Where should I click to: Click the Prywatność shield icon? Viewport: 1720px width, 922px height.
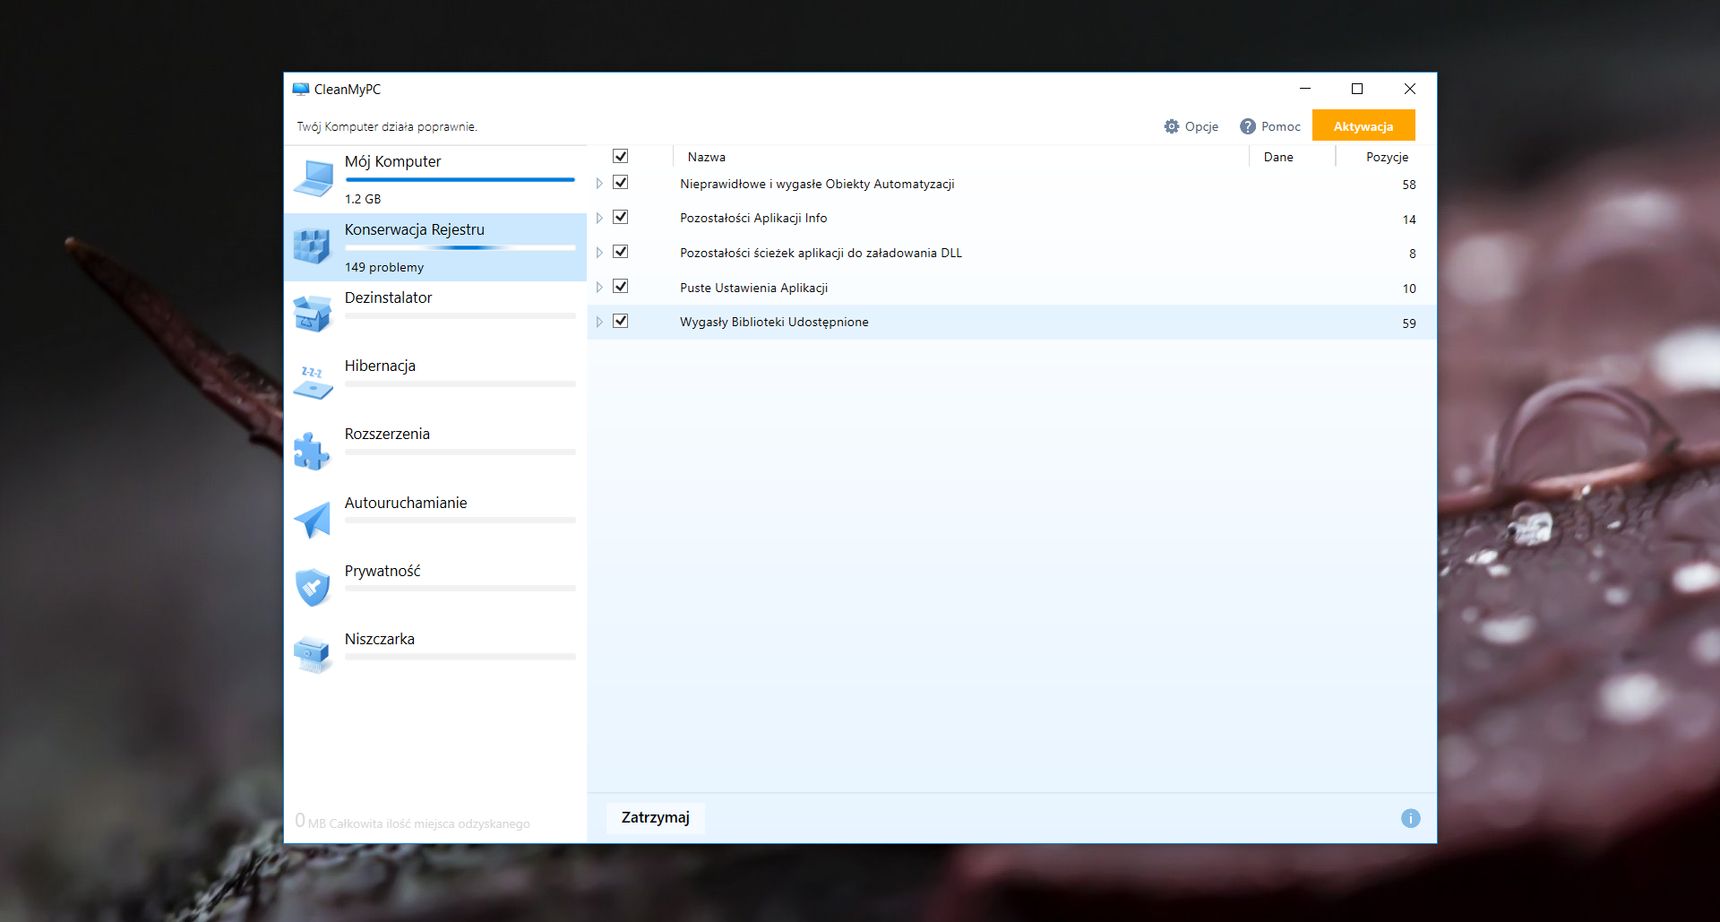pos(313,587)
